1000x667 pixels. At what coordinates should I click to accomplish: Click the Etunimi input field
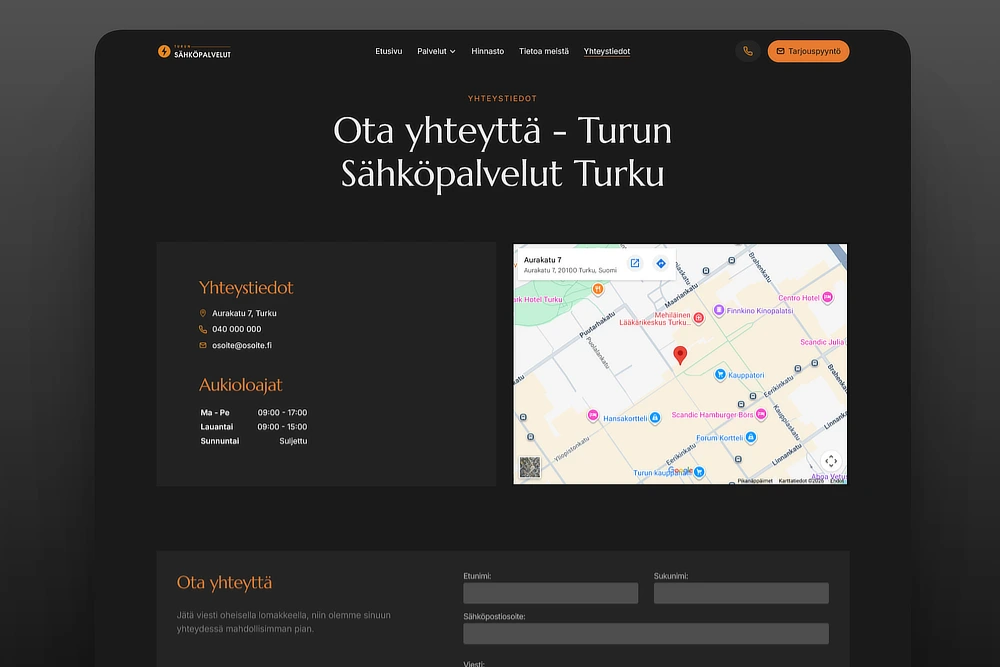(x=550, y=593)
